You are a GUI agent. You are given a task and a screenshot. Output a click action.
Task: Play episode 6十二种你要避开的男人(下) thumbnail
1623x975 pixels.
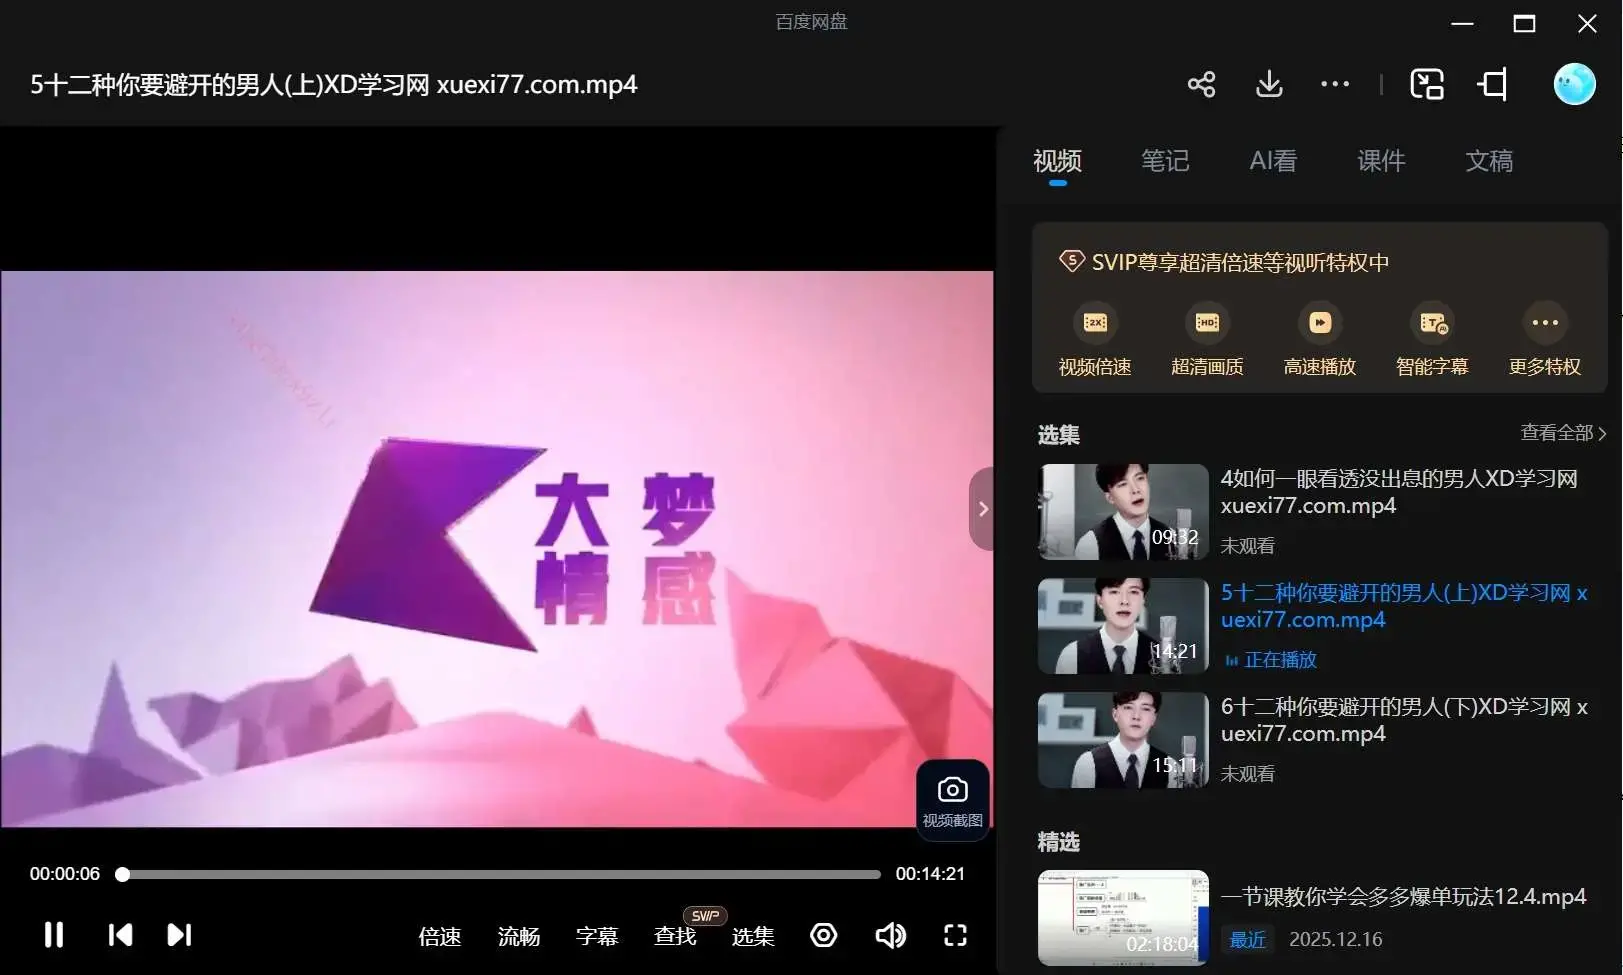pyautogui.click(x=1122, y=739)
